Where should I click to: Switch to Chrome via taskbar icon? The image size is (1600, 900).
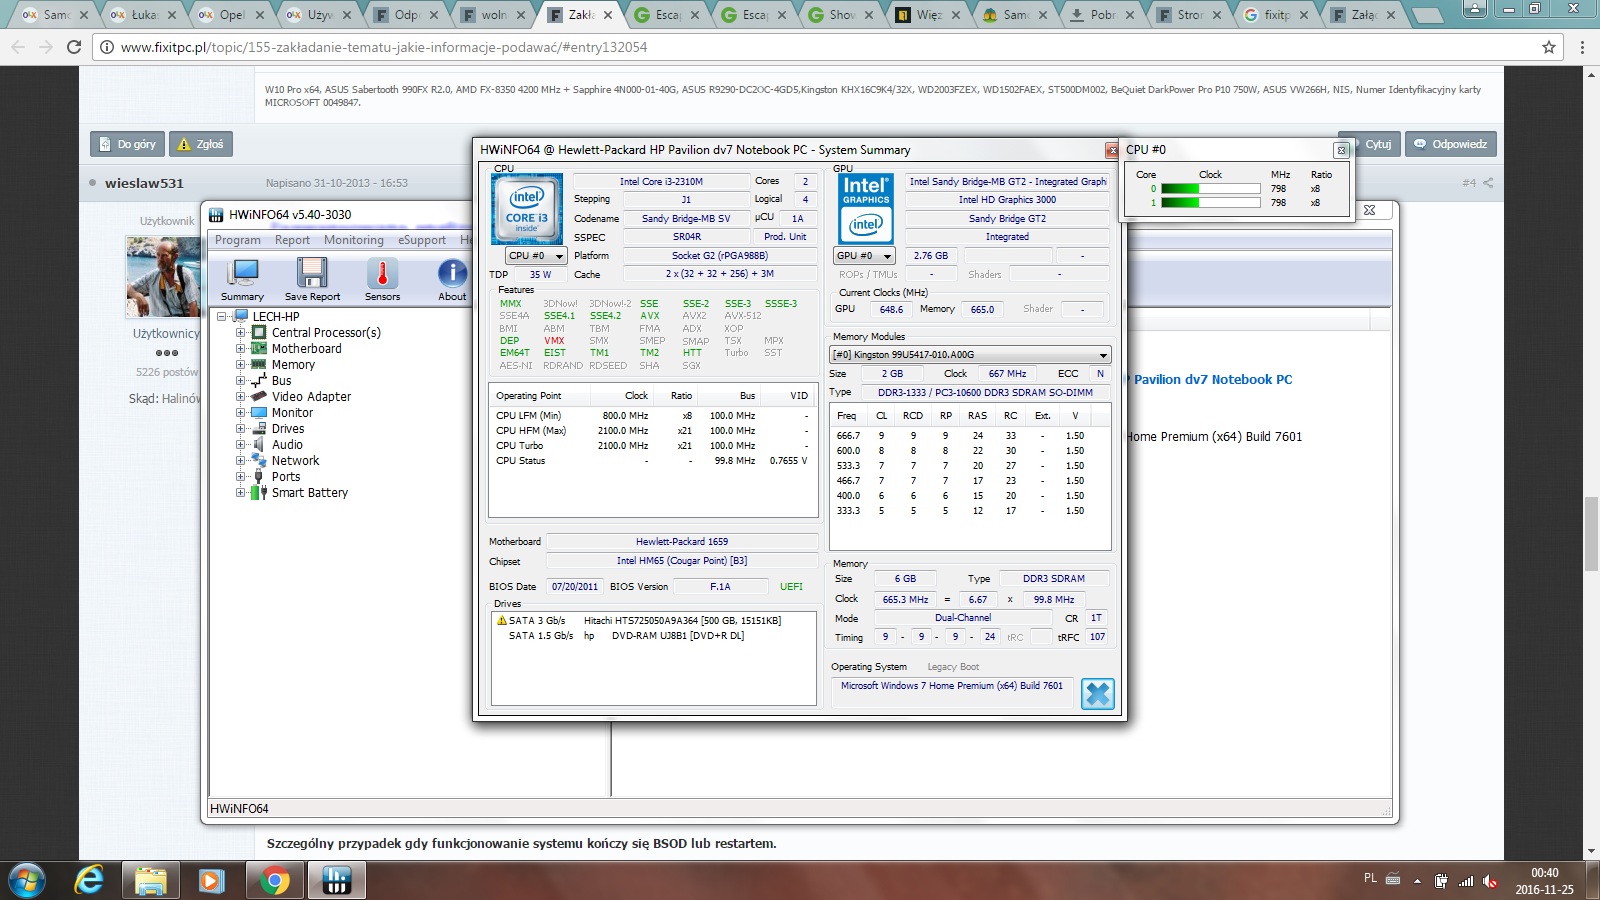[274, 881]
